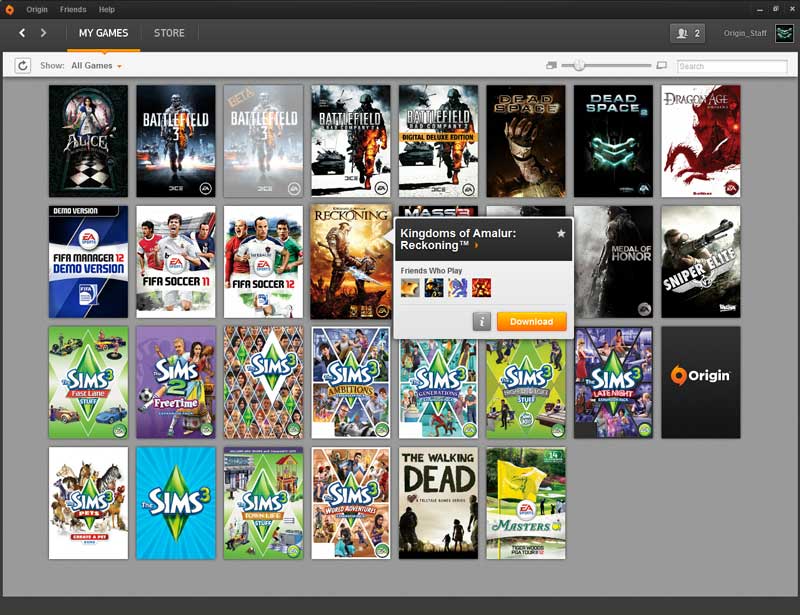Select the FIFA Soccer 11 tile
800x615 pixels.
176,262
